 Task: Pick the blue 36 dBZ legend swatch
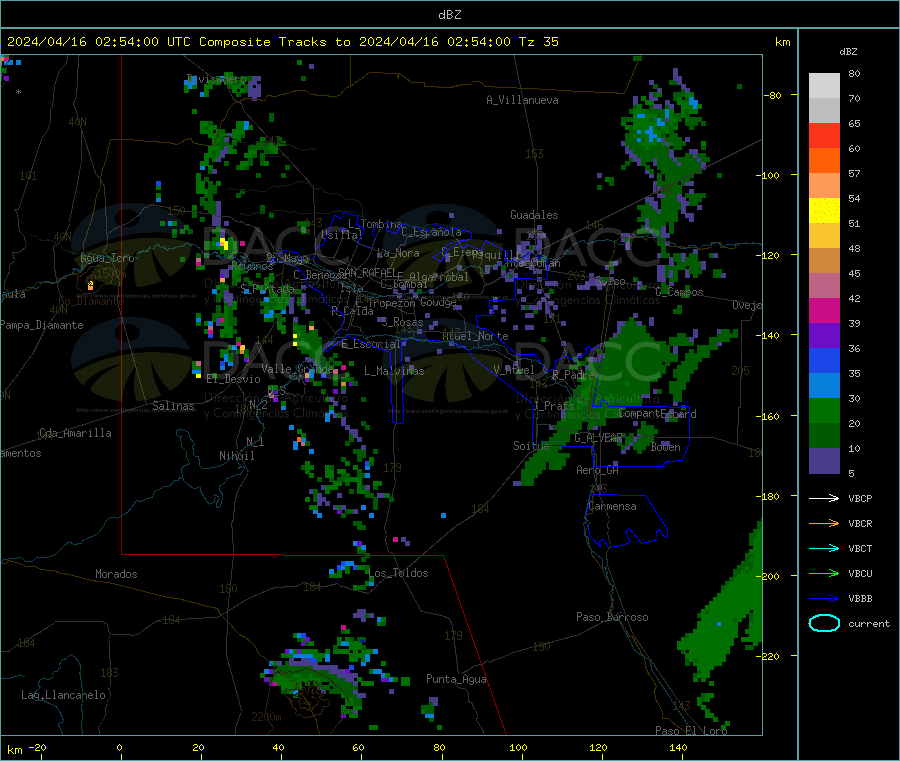(824, 360)
